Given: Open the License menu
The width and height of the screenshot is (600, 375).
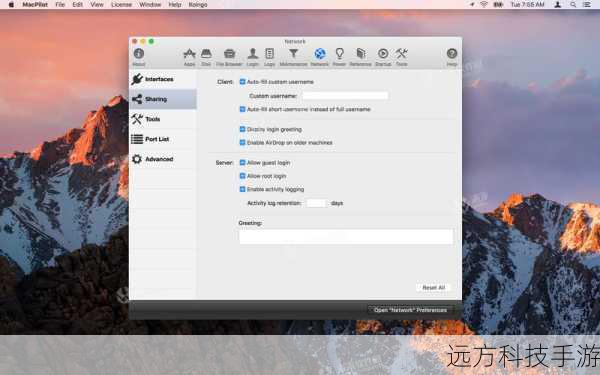Looking at the screenshot, I should pyautogui.click(x=121, y=5).
